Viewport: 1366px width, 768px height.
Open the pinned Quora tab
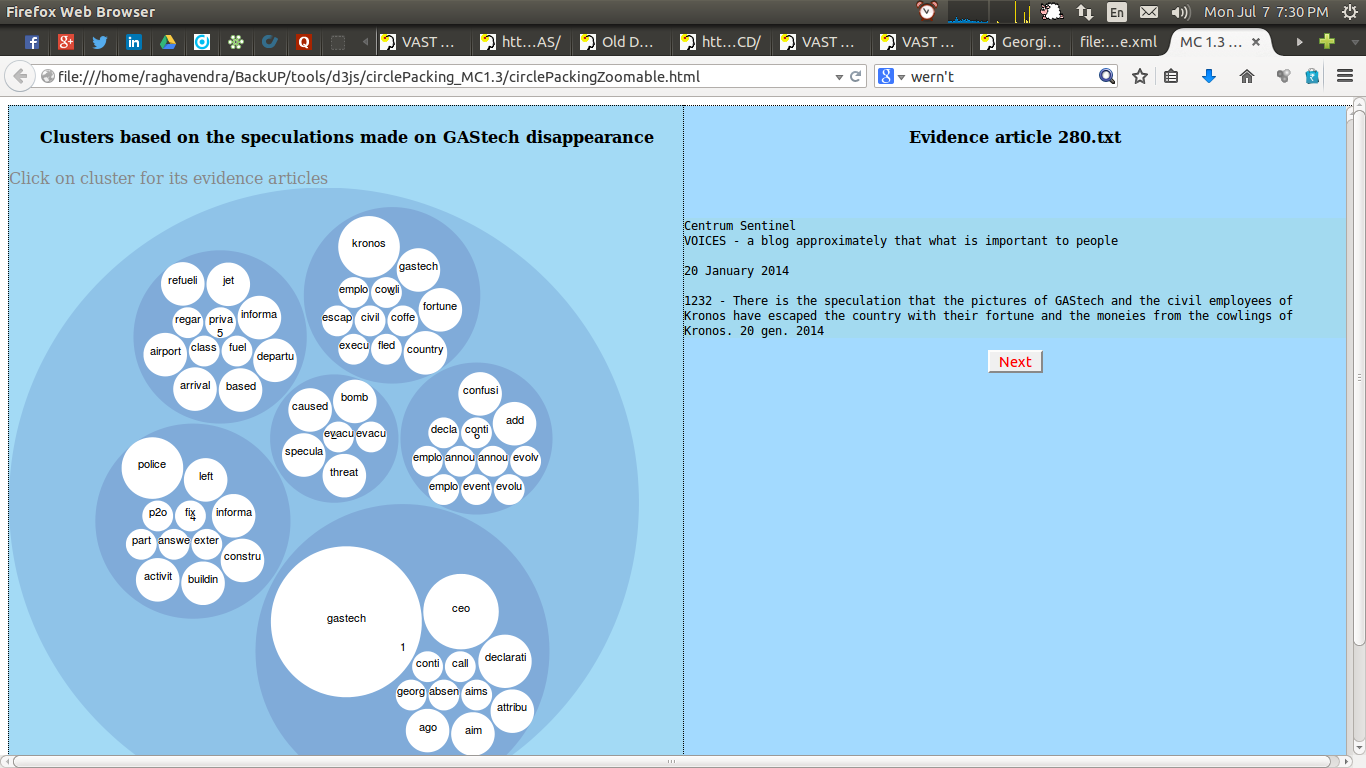(x=303, y=42)
